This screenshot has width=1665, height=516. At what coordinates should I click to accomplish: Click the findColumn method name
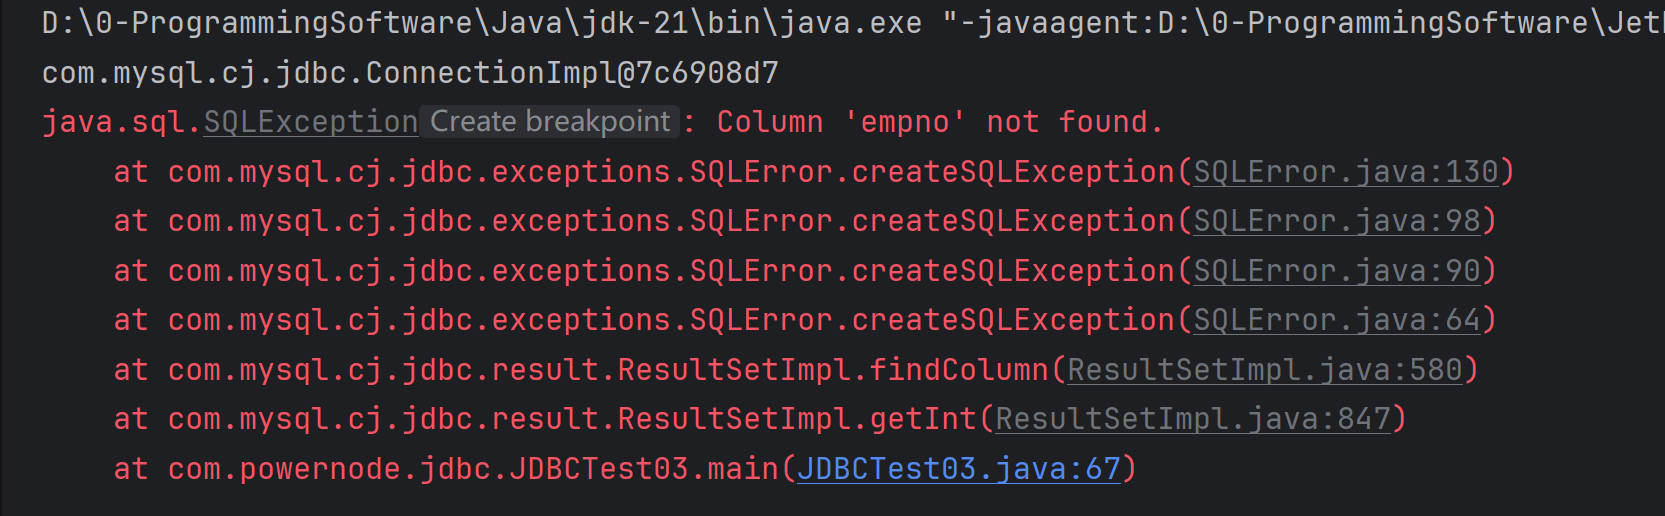coord(959,370)
